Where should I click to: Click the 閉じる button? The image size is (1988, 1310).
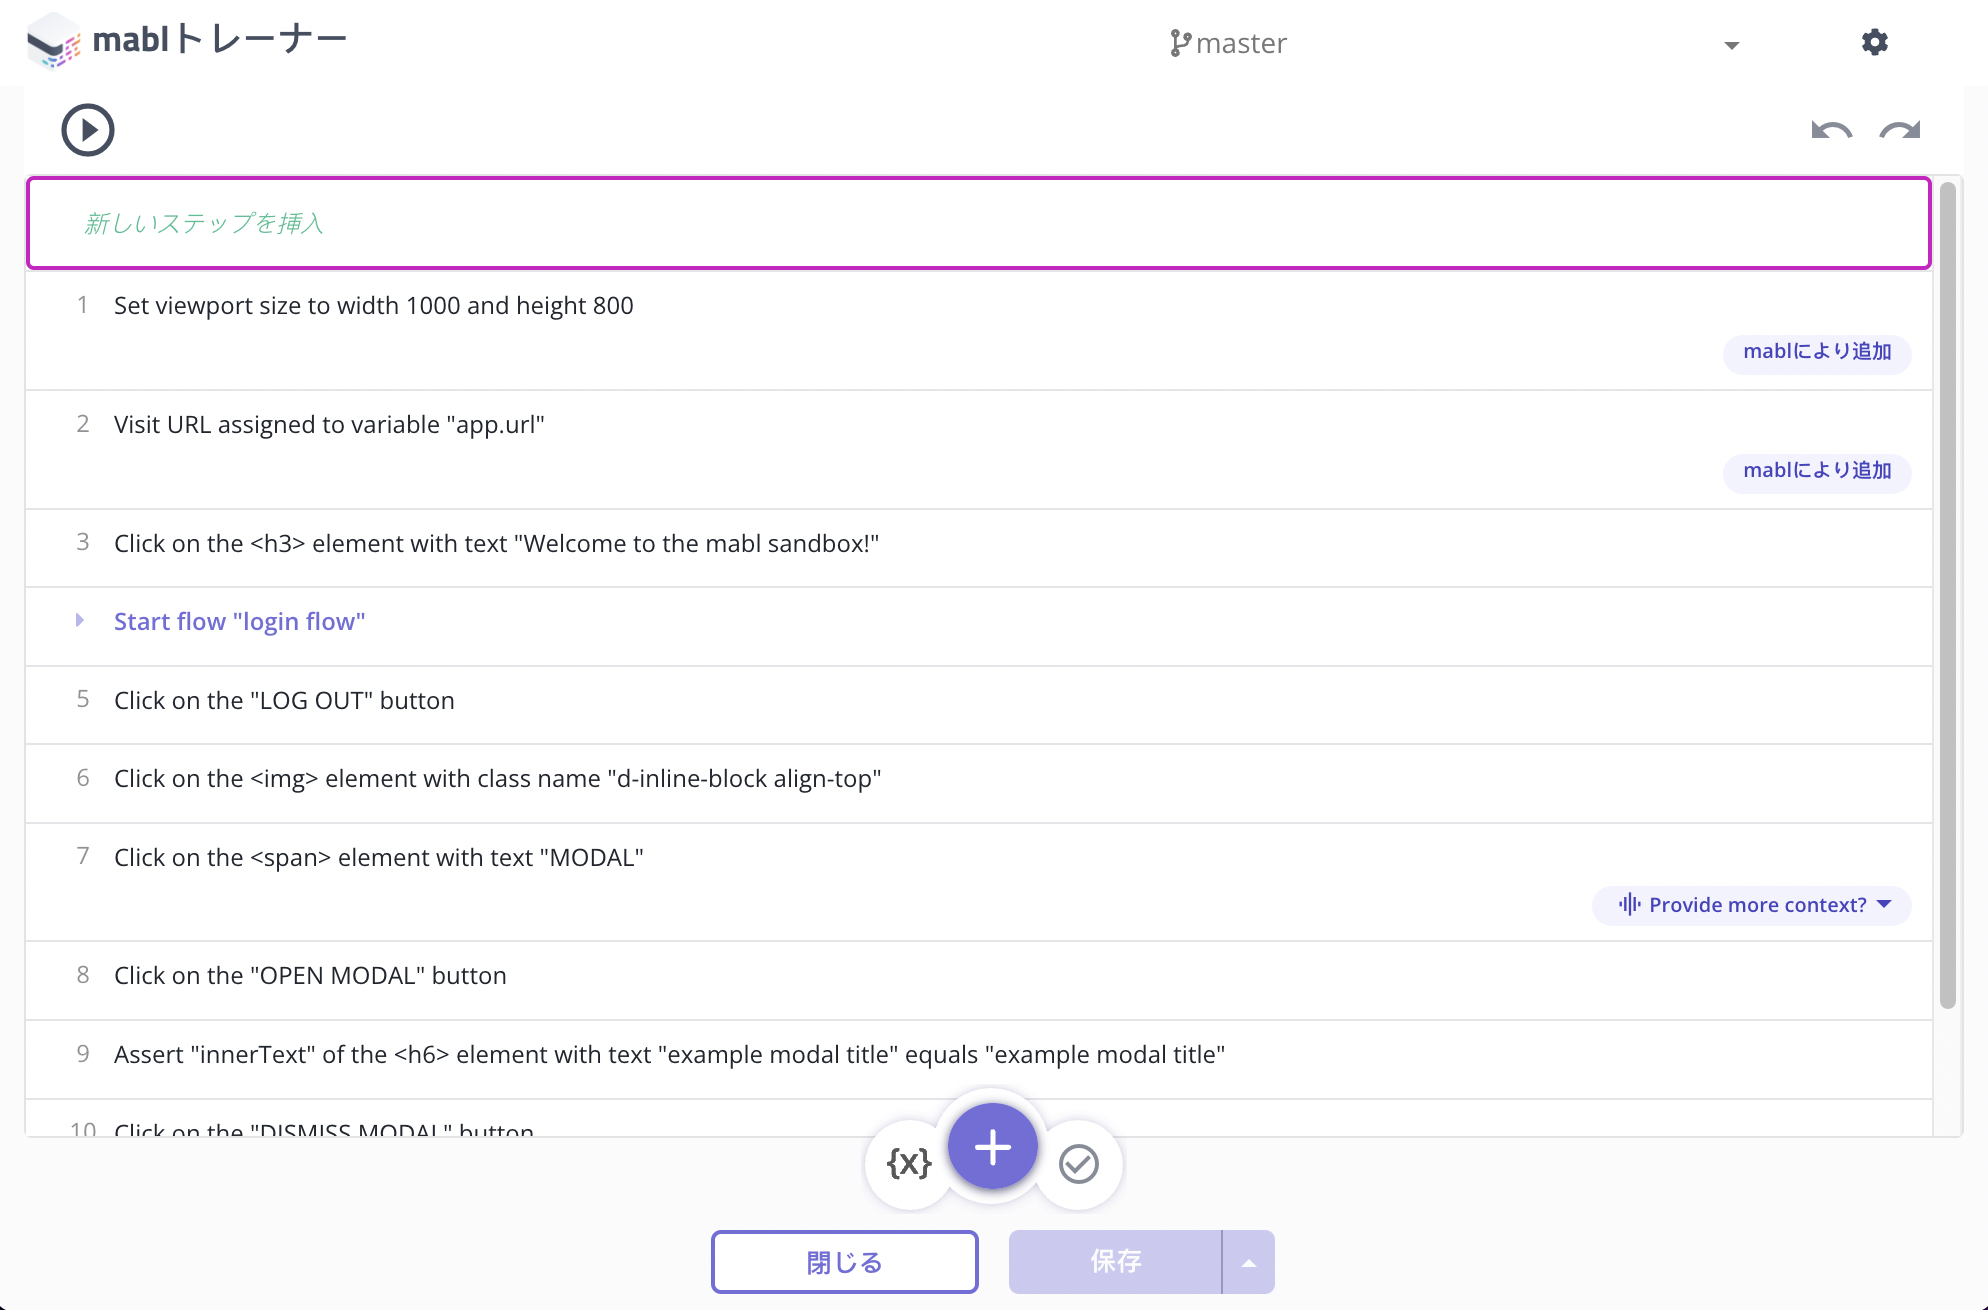click(845, 1262)
